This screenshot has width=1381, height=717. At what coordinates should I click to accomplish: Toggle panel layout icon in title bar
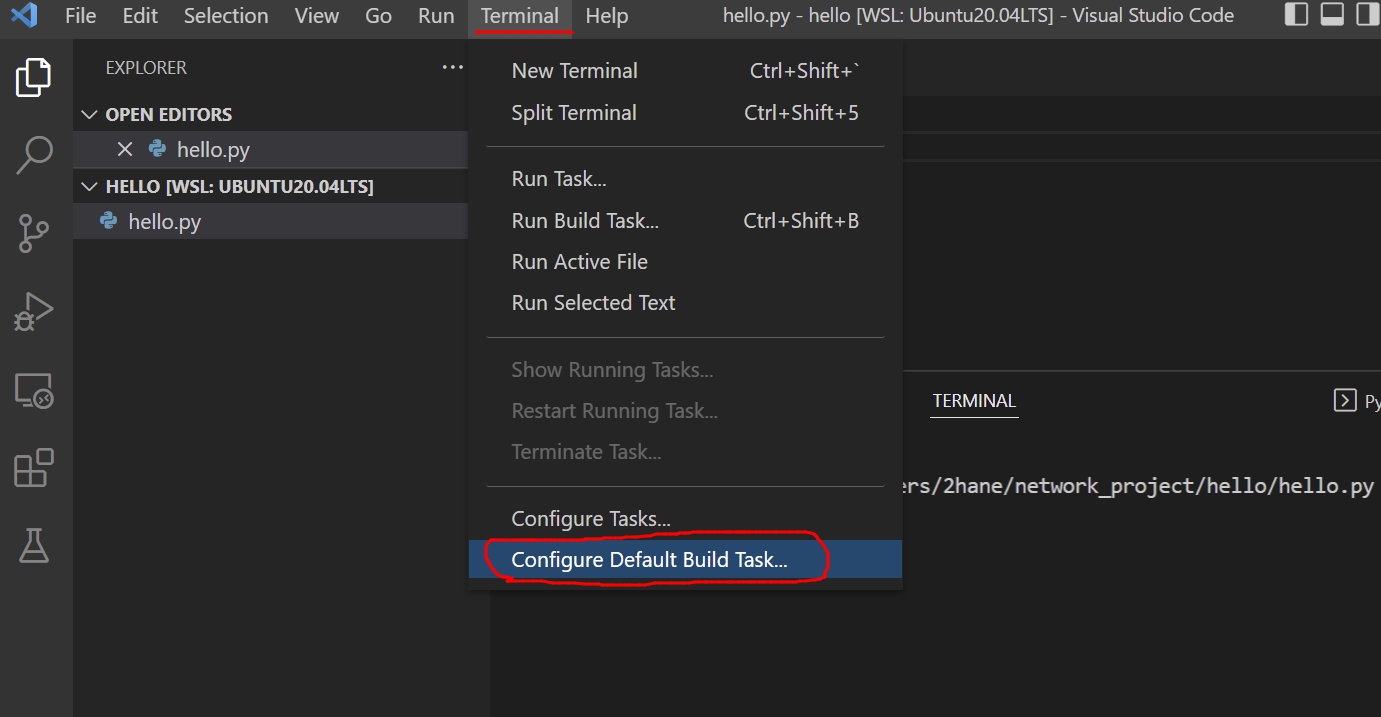pos(1332,15)
